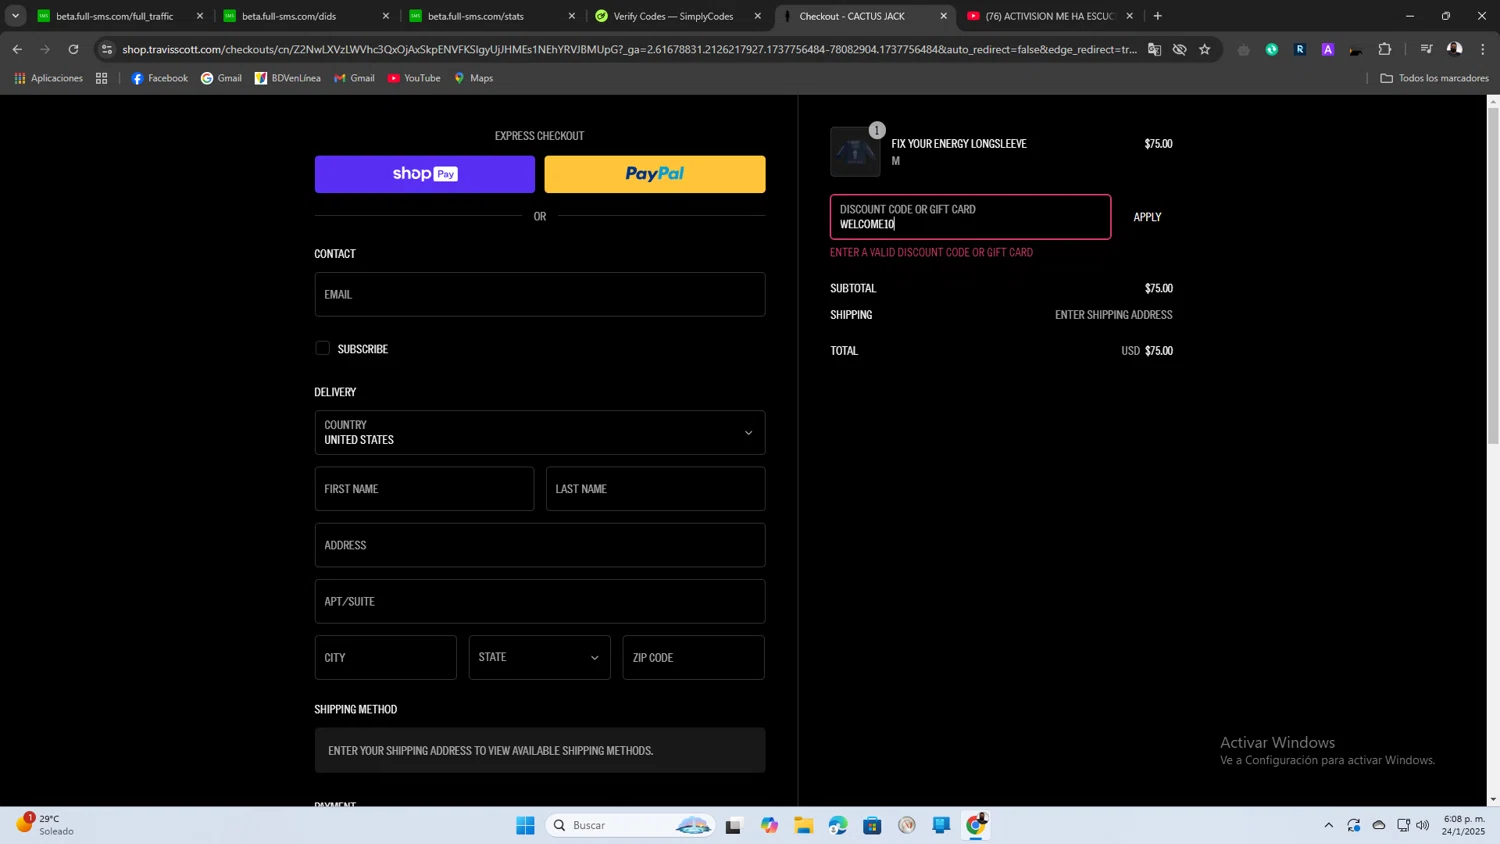This screenshot has width=1500, height=844.
Task: Open the State dropdown
Action: tap(540, 658)
